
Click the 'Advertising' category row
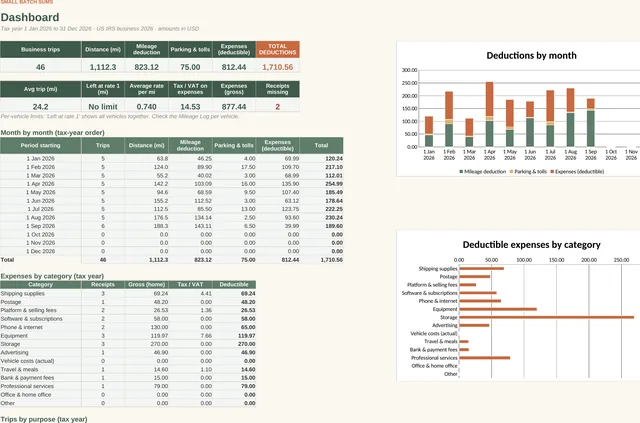pyautogui.click(x=128, y=352)
